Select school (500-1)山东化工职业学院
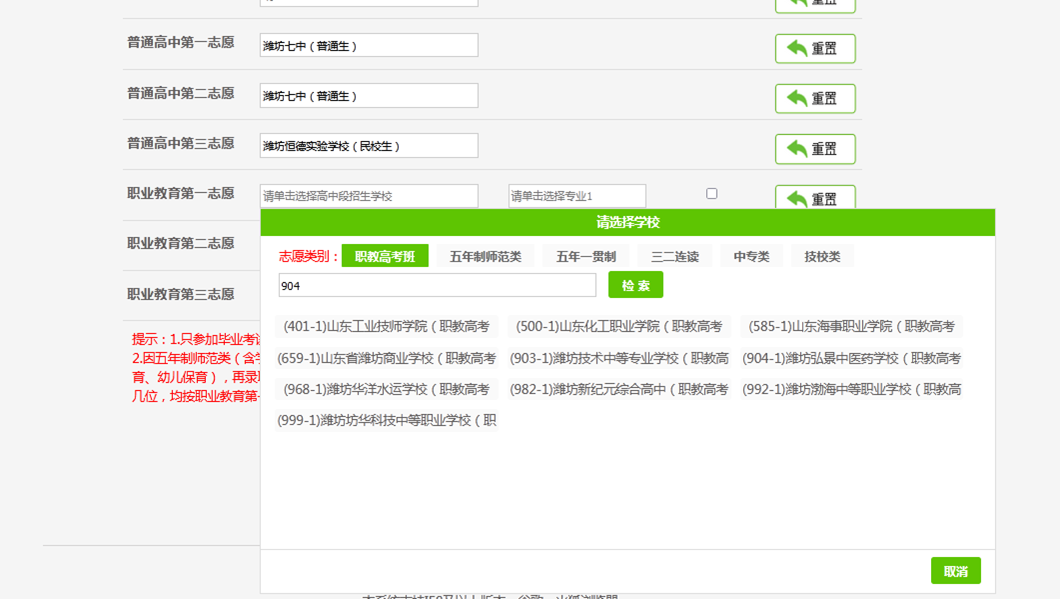This screenshot has height=599, width=1060. pos(619,327)
